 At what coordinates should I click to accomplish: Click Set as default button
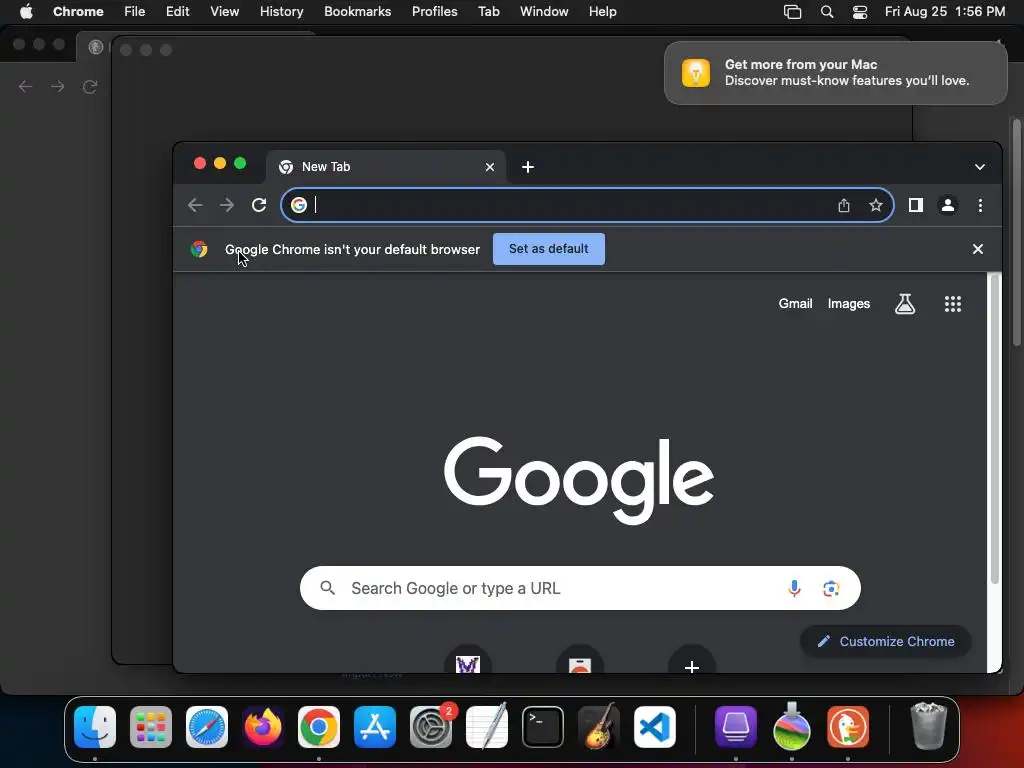pyautogui.click(x=549, y=249)
